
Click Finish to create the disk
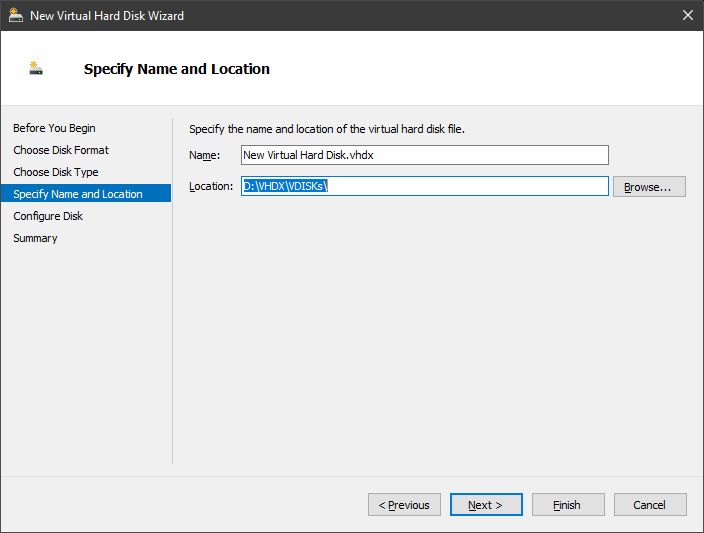[568, 505]
